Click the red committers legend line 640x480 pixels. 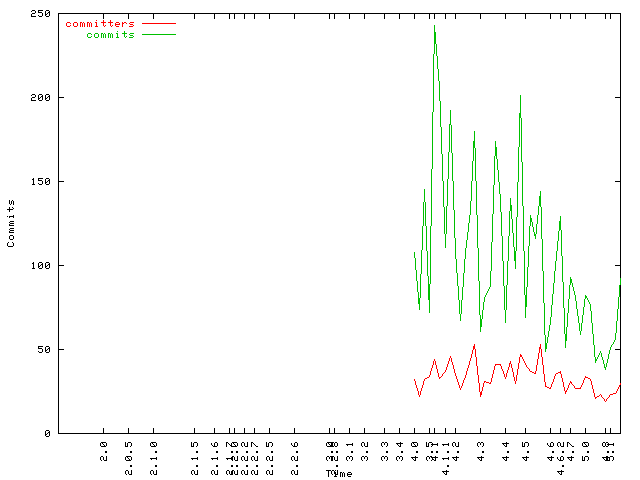159,23
